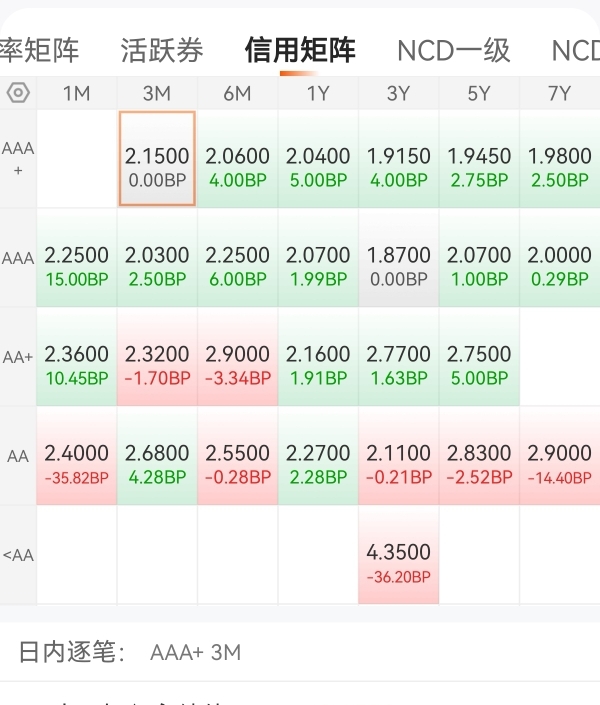Image resolution: width=600 pixels, height=705 pixels.
Task: Click the 1Y column header
Action: pos(318,93)
